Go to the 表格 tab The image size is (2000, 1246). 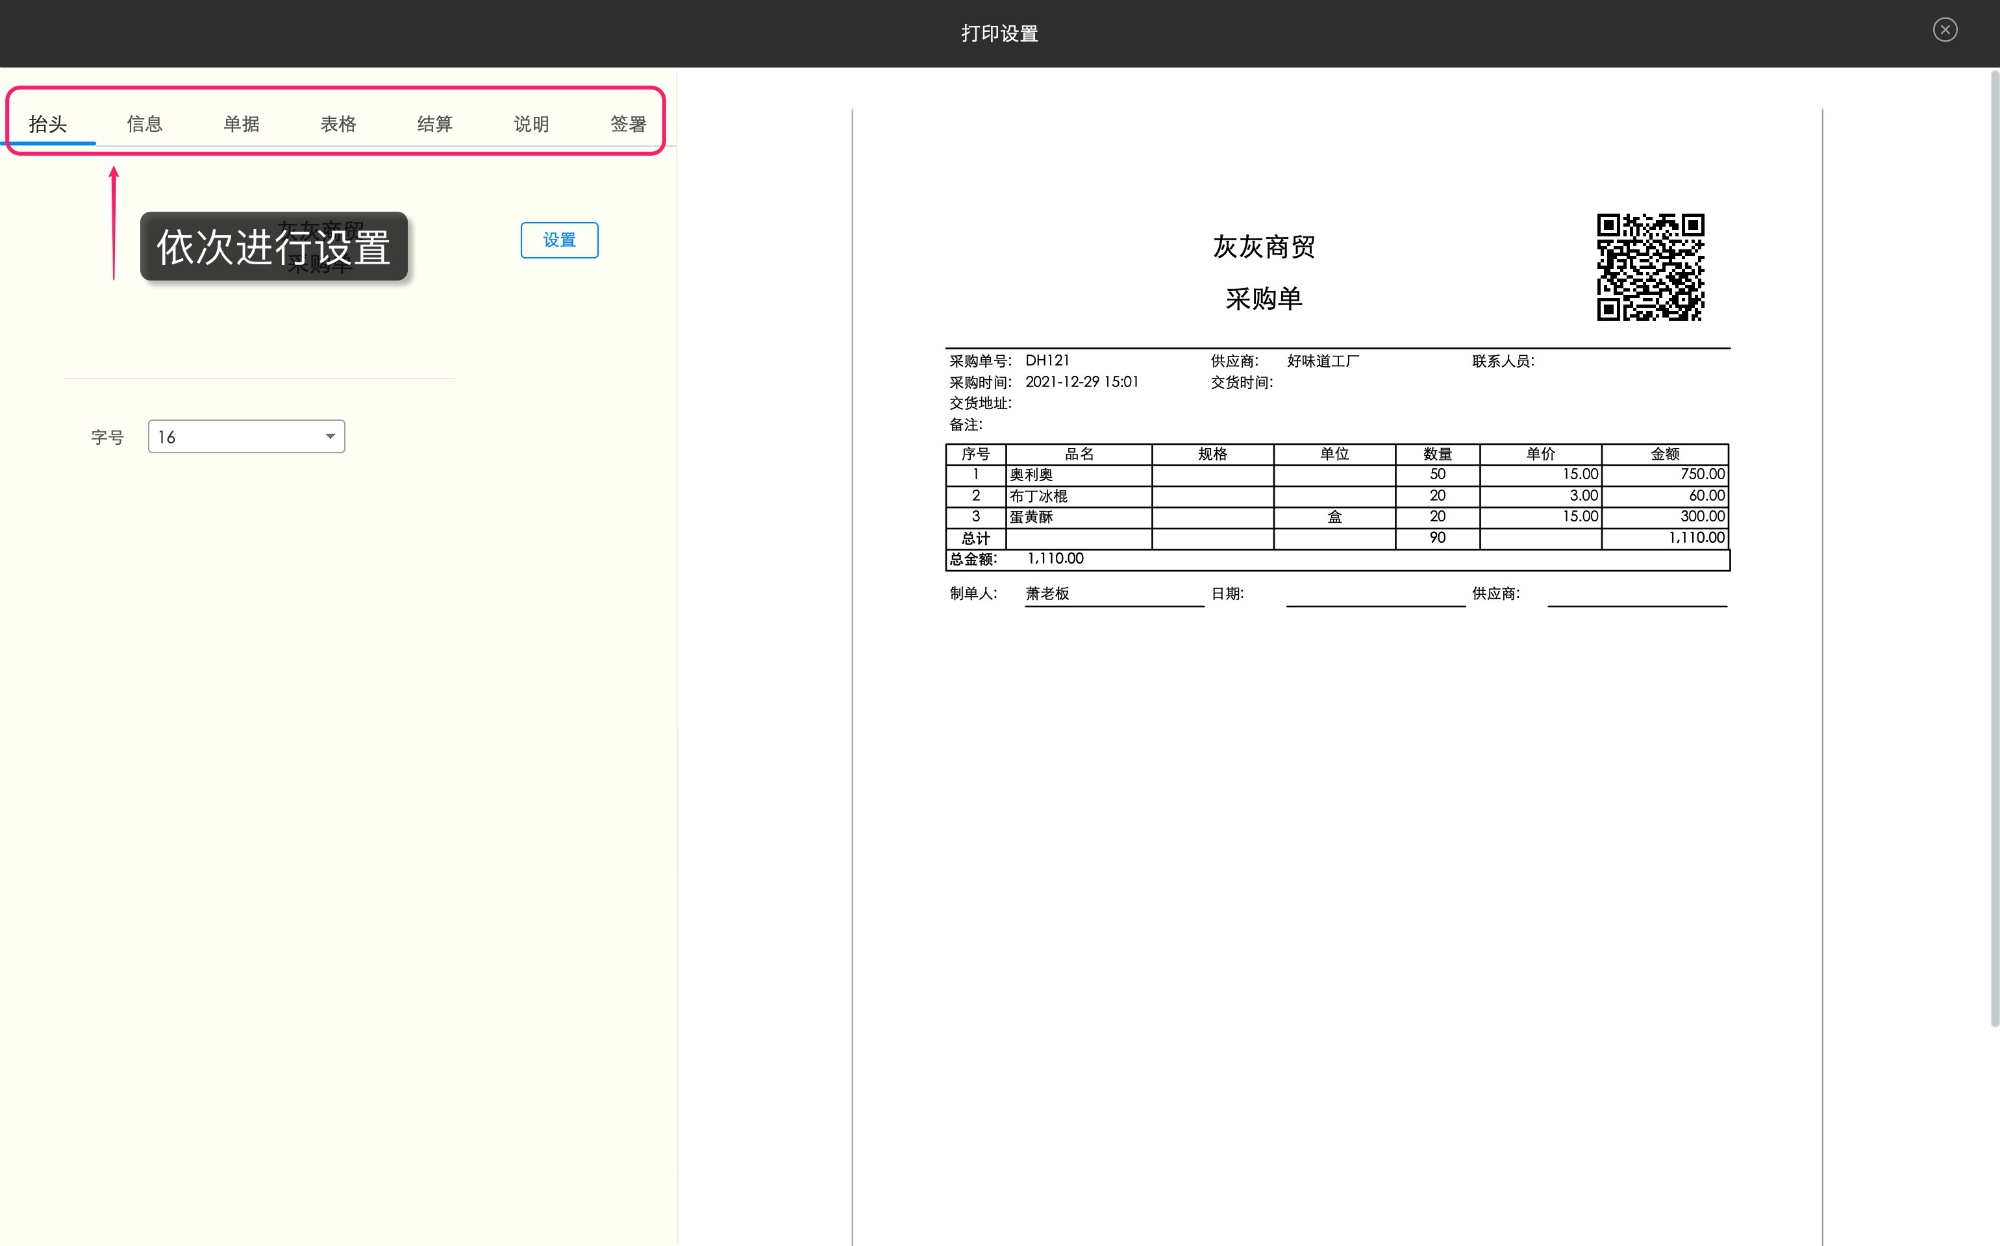tap(338, 124)
